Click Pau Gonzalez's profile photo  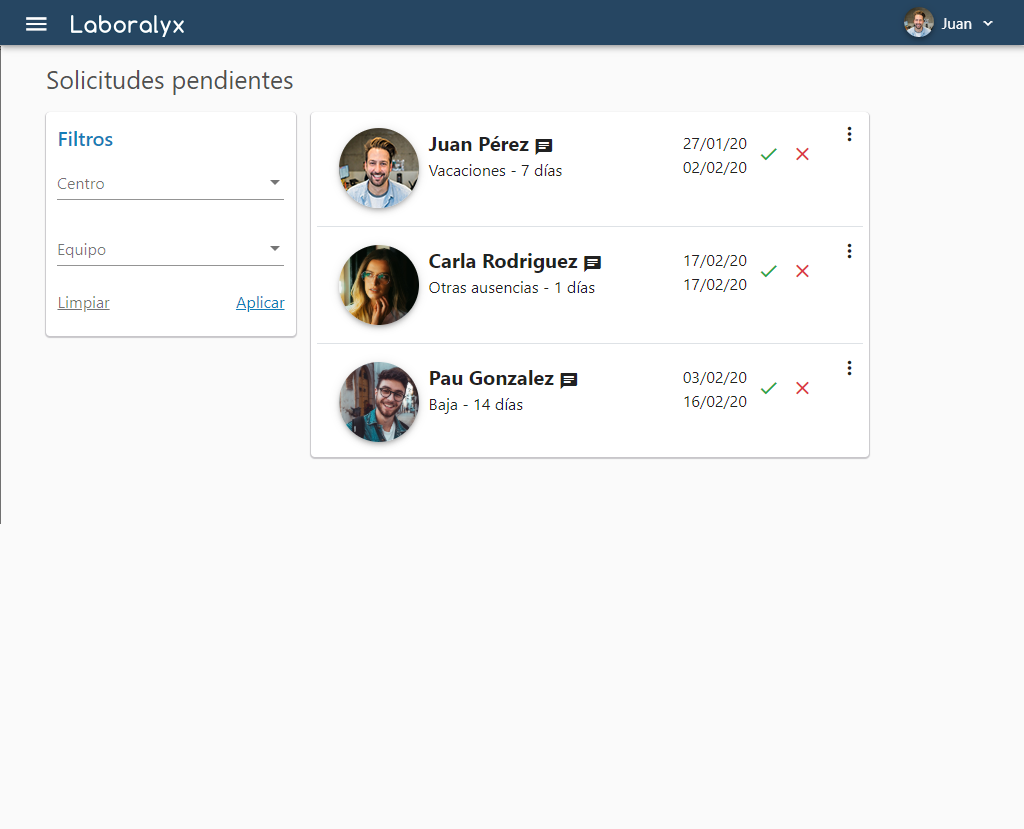tap(379, 402)
